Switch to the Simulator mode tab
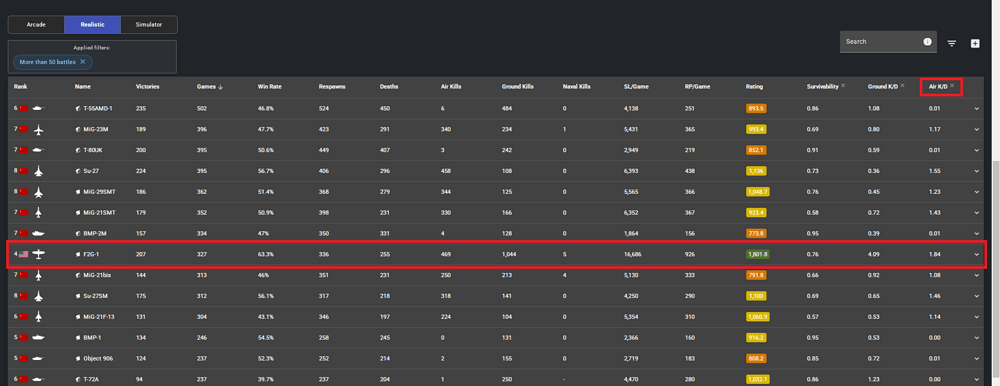This screenshot has height=386, width=1000. click(x=149, y=25)
